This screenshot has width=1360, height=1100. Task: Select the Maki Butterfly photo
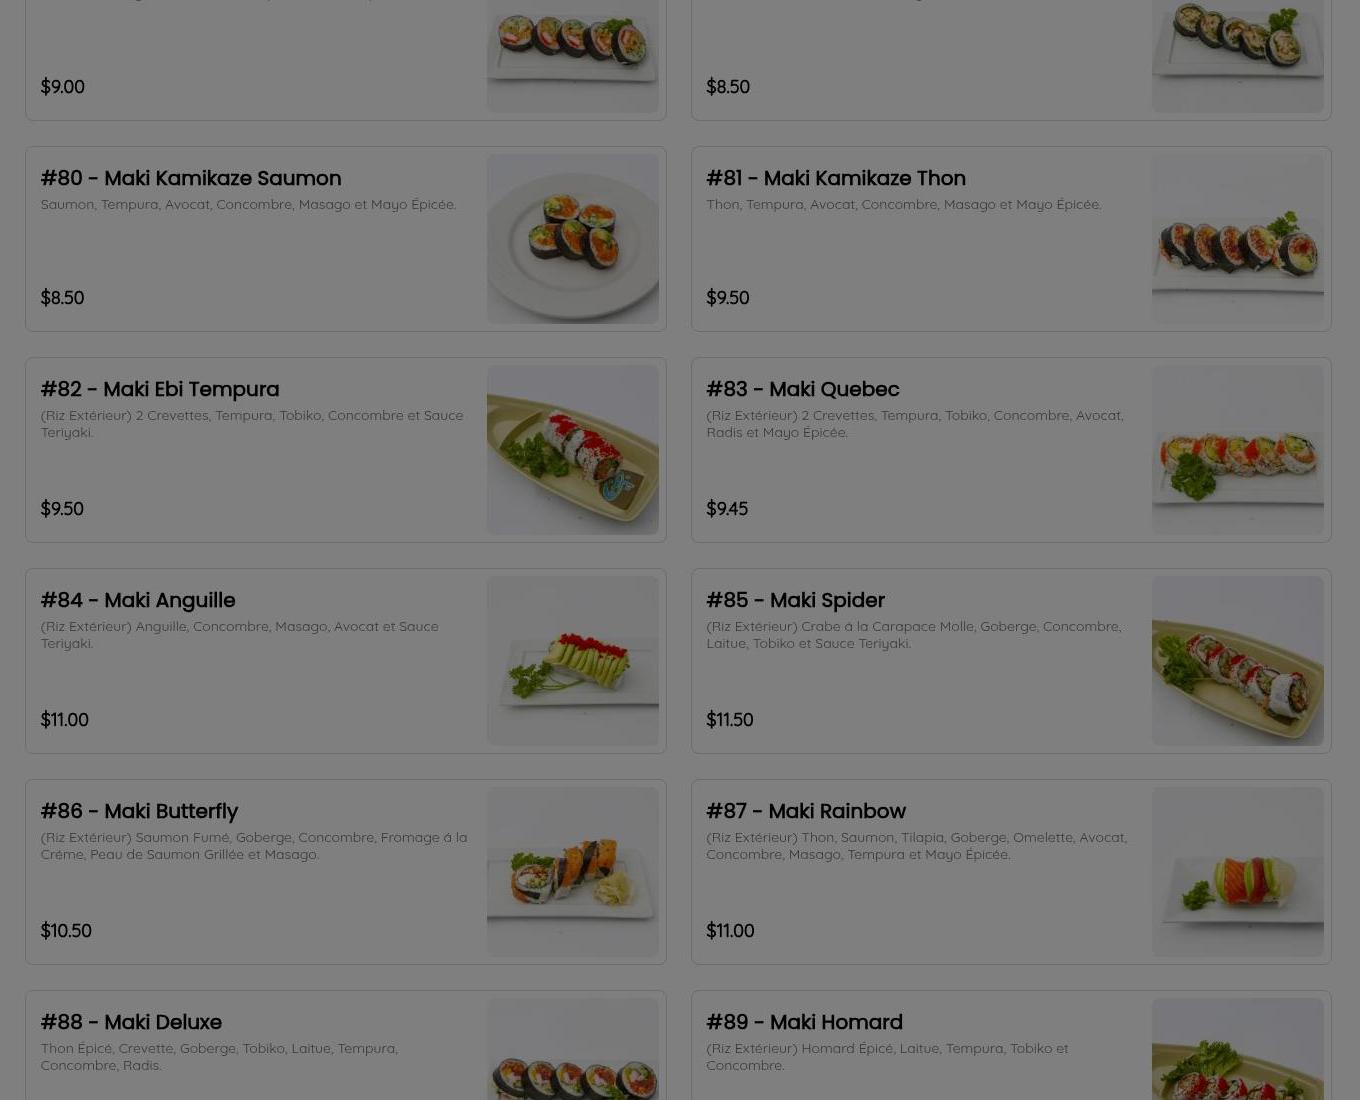coord(572,872)
